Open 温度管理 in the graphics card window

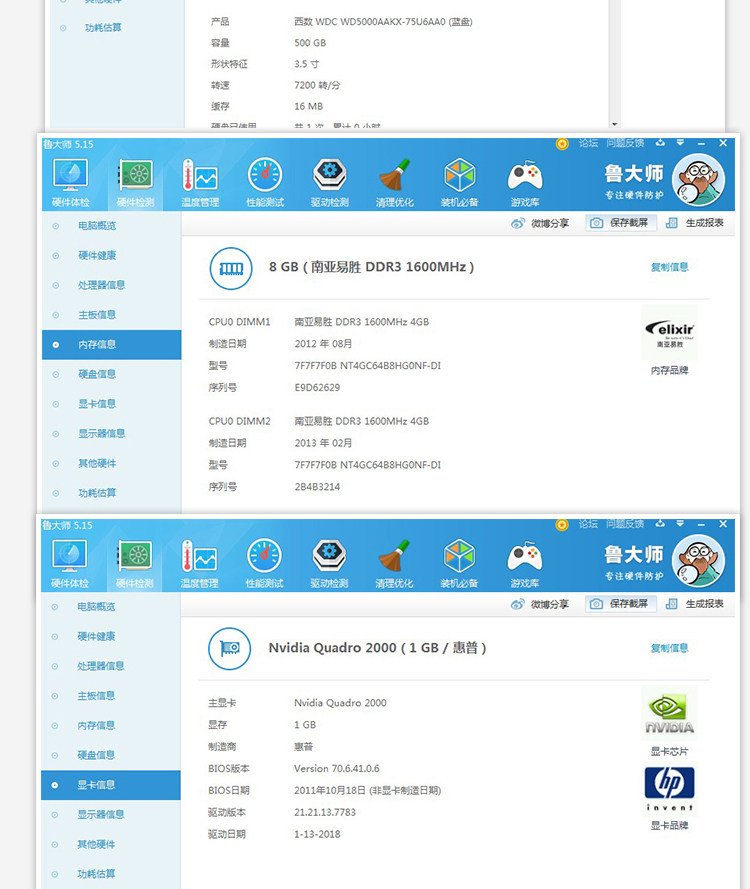tap(200, 564)
